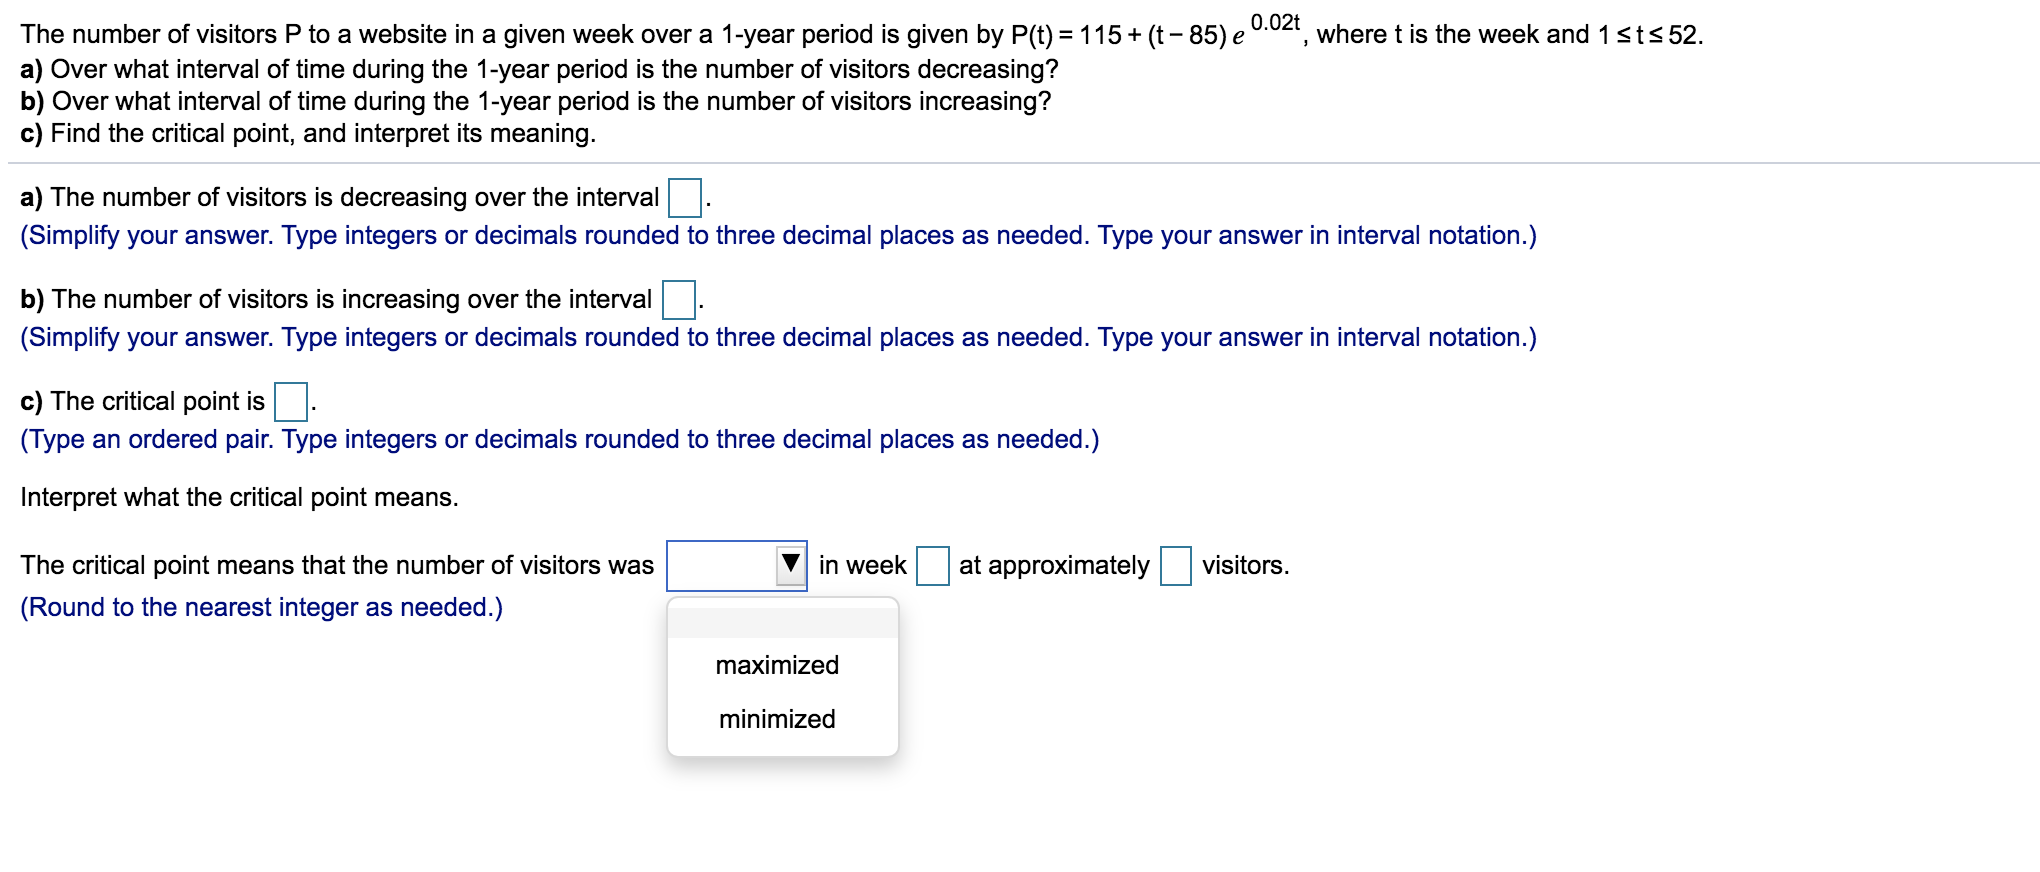Click the "Round to the nearest integer" note
The image size is (2040, 872).
tap(262, 605)
